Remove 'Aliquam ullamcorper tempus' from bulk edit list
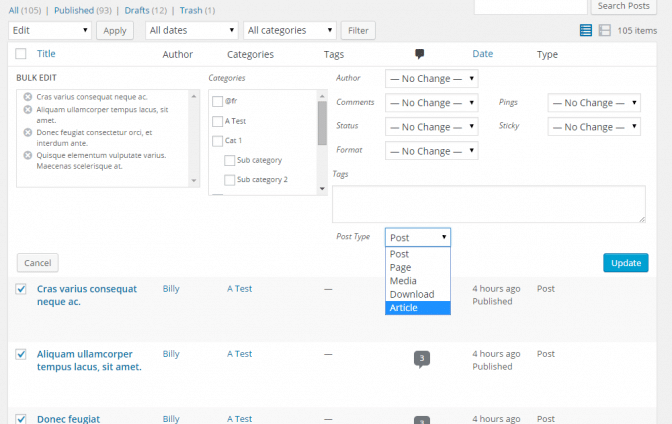Screen dimensions: 672x424 point(28,110)
